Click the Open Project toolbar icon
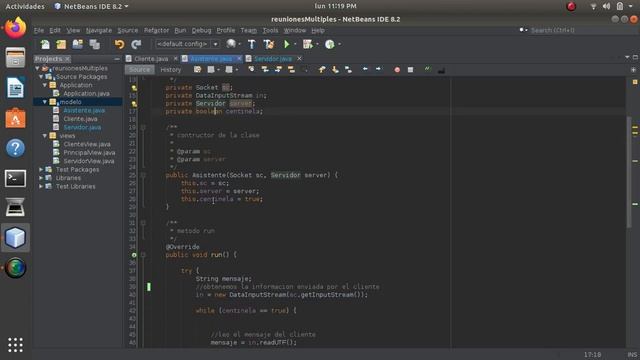Image resolution: width=640 pixels, height=360 pixels. pos(78,44)
